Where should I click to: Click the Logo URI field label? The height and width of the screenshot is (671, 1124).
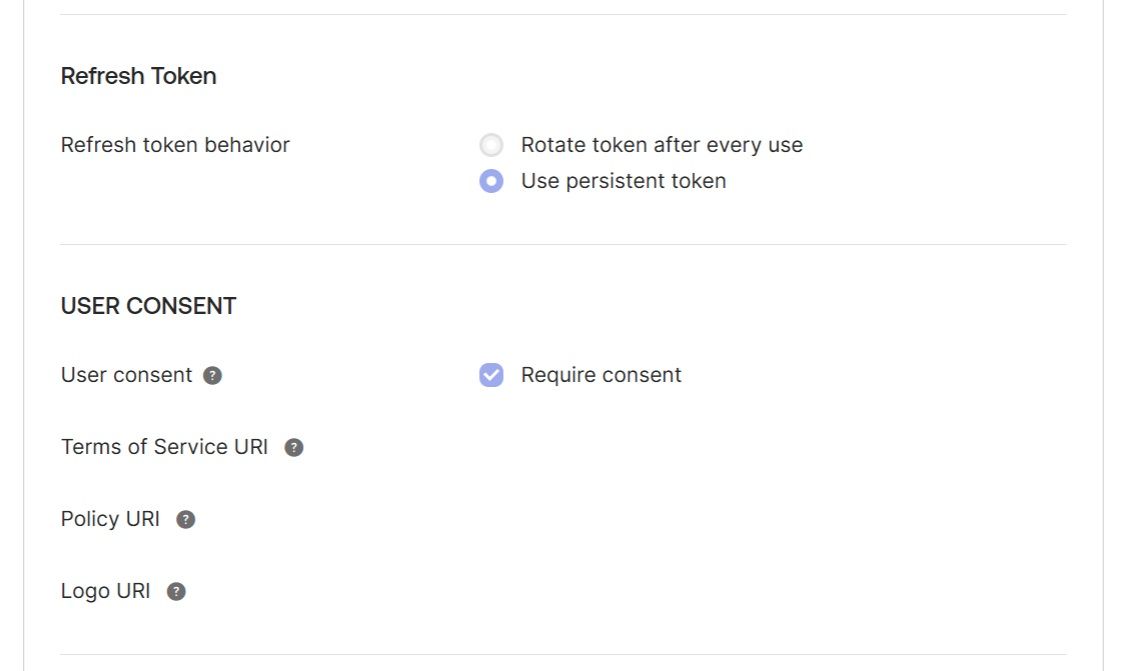[x=105, y=591]
